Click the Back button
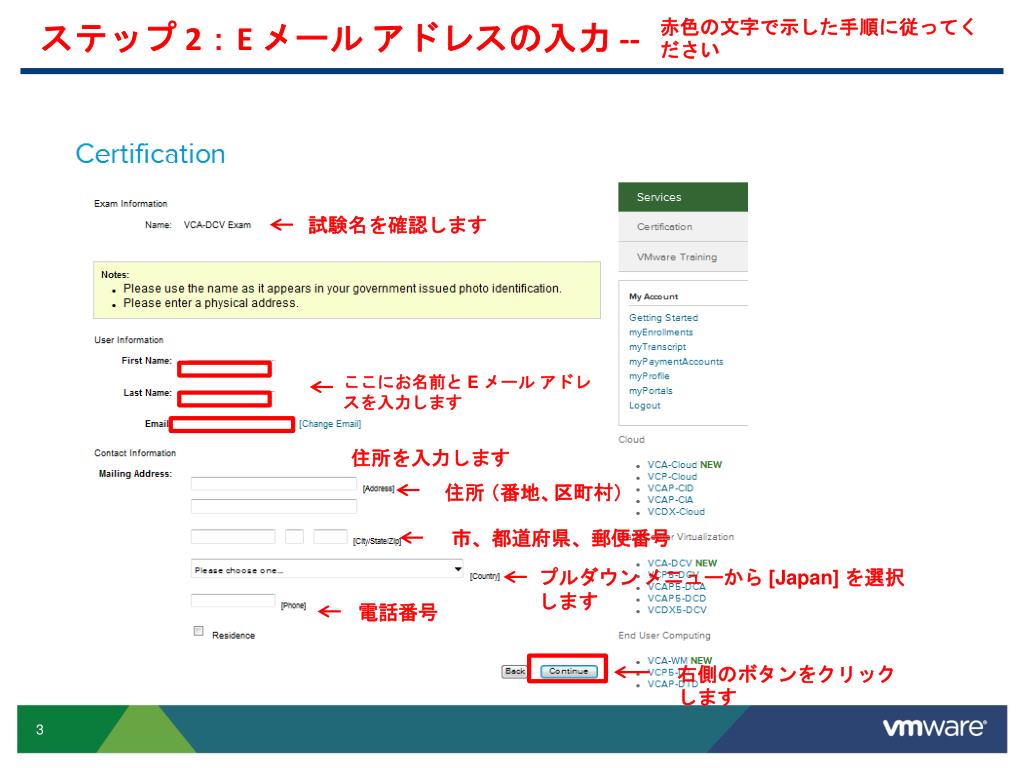This screenshot has height=768, width=1024. click(515, 671)
